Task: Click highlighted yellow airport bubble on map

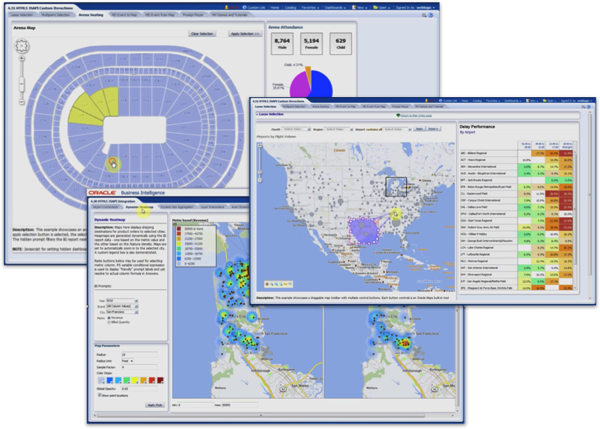Action: pos(395,214)
